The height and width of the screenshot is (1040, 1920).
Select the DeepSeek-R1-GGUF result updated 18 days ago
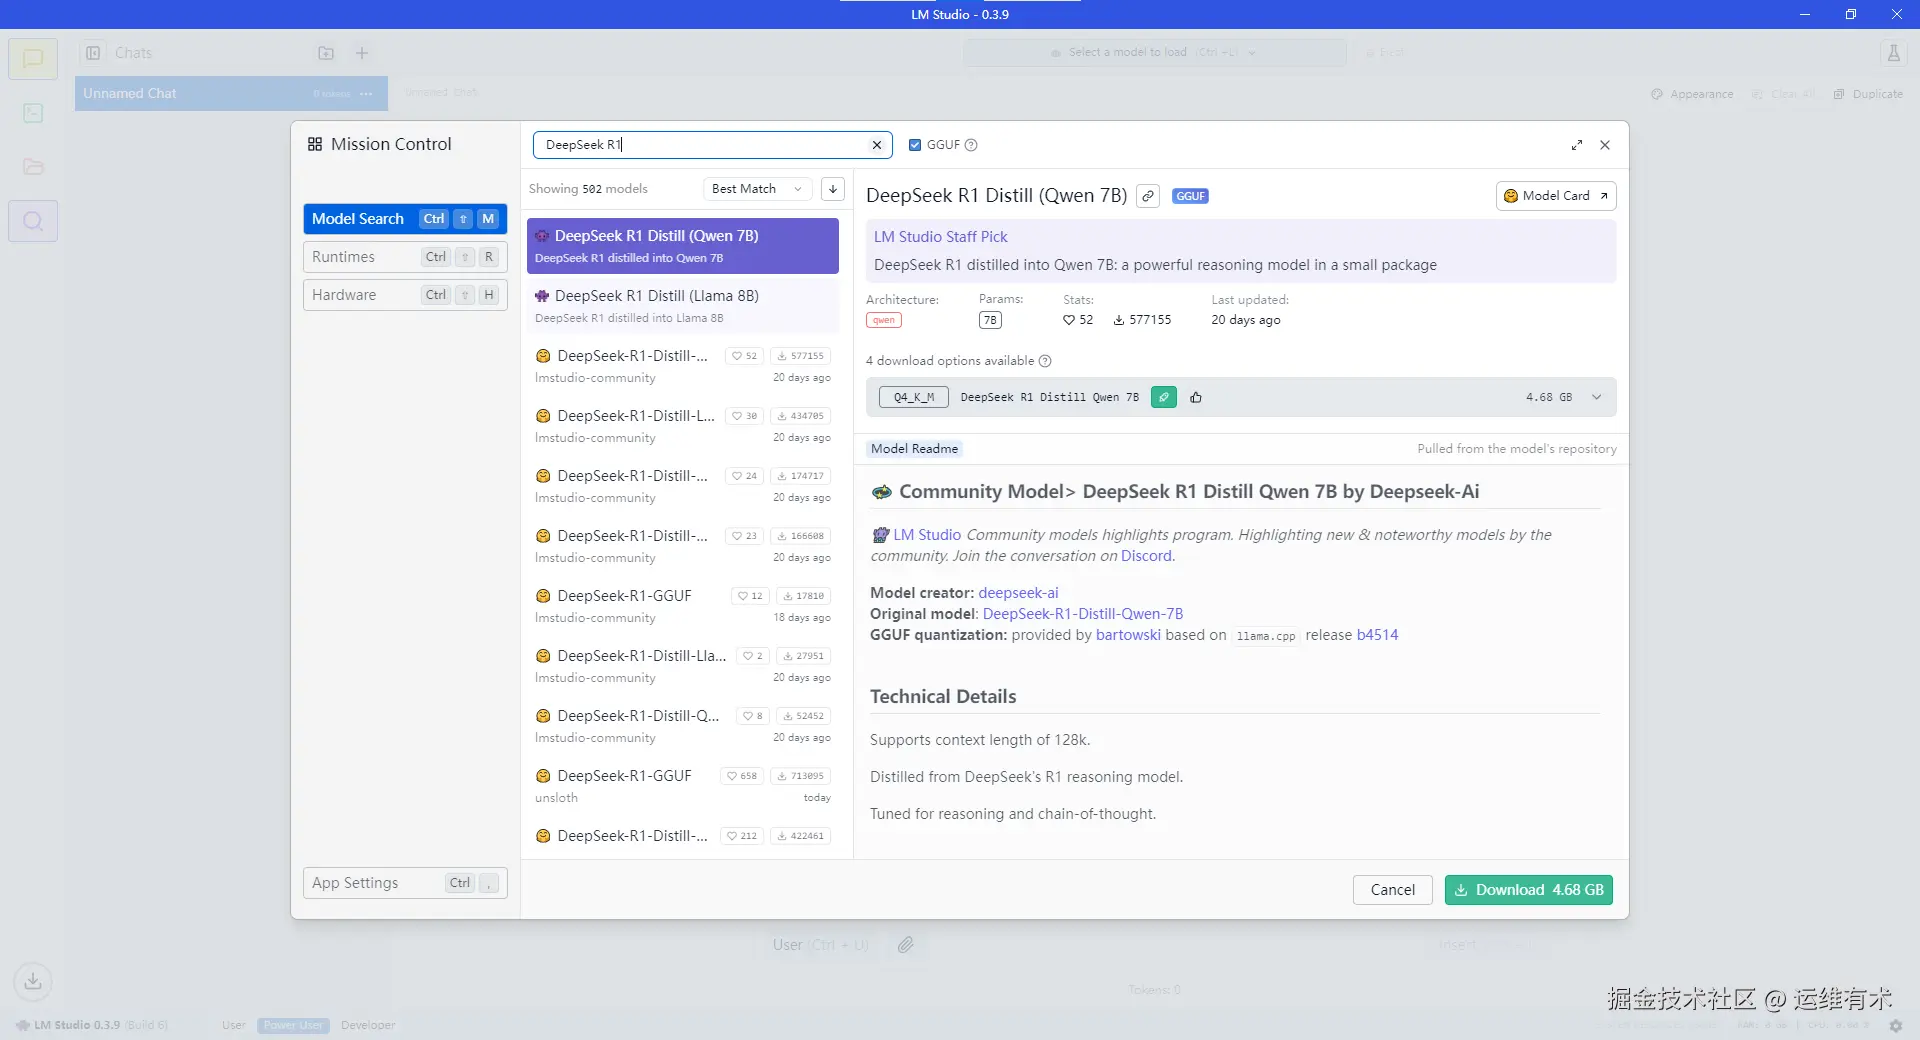click(x=683, y=606)
